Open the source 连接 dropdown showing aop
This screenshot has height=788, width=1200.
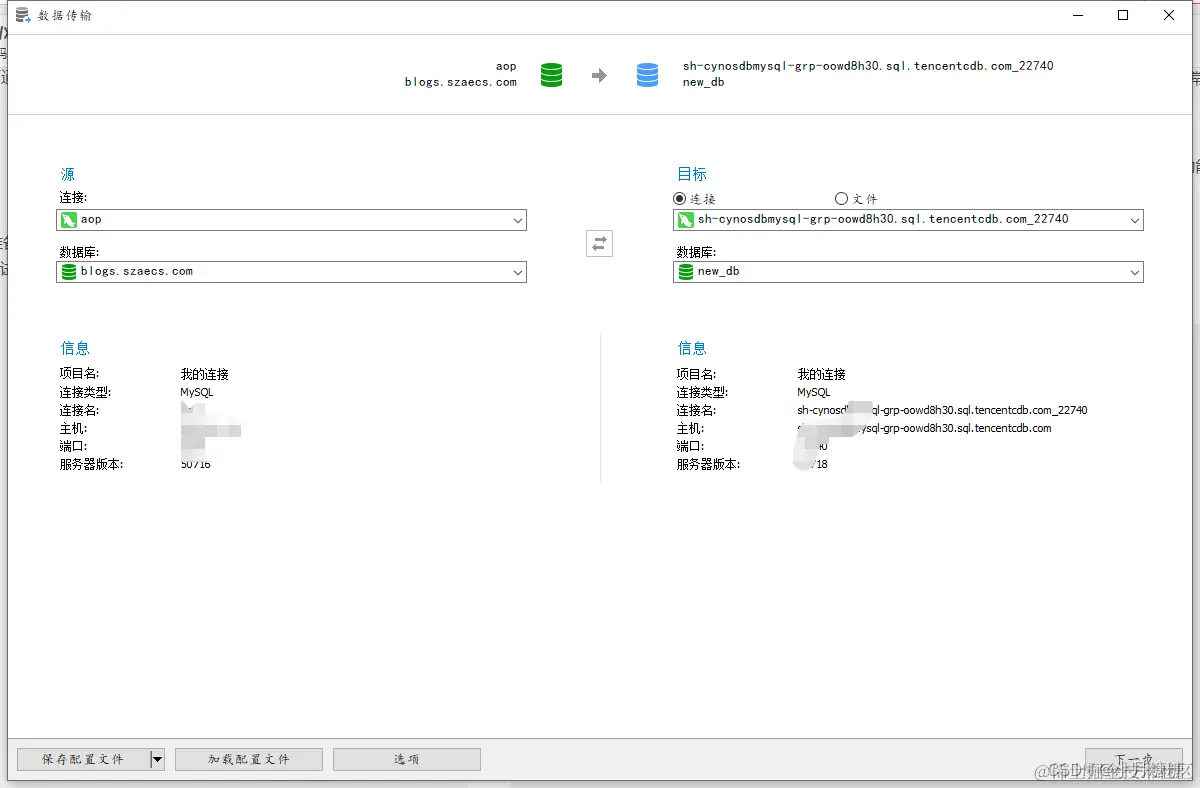point(517,219)
